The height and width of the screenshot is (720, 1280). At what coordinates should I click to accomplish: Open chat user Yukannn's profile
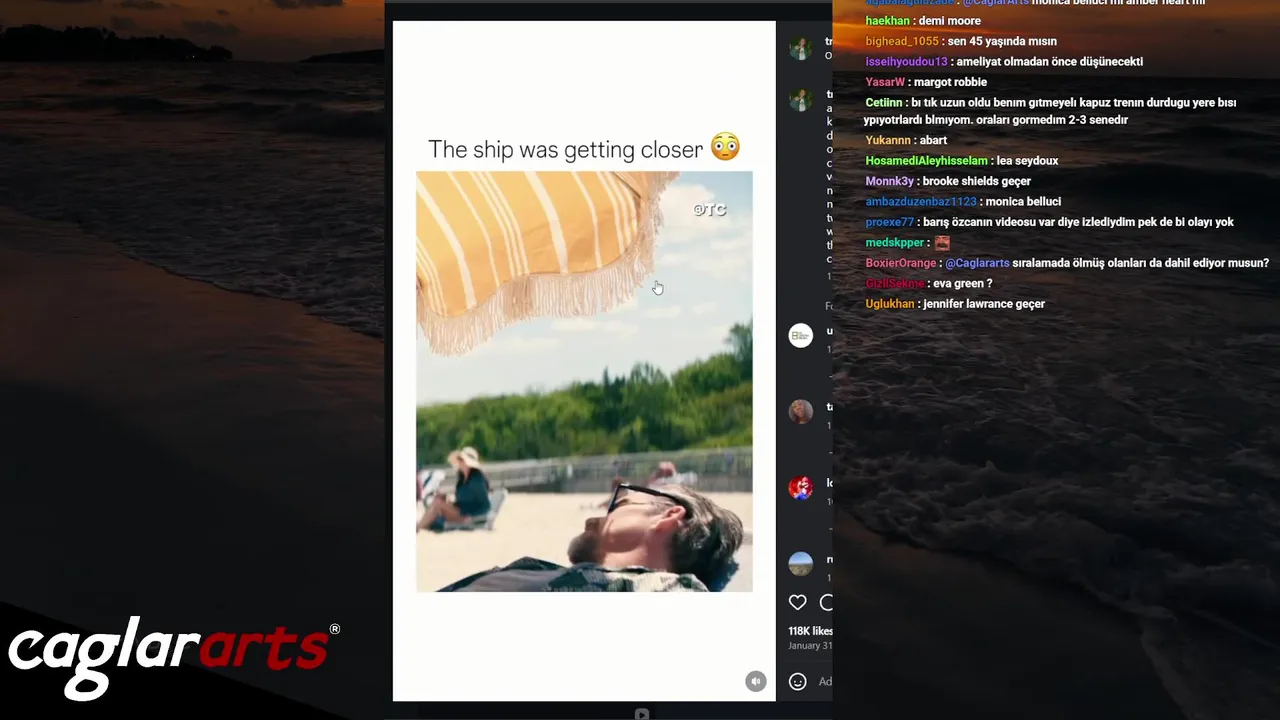[888, 140]
